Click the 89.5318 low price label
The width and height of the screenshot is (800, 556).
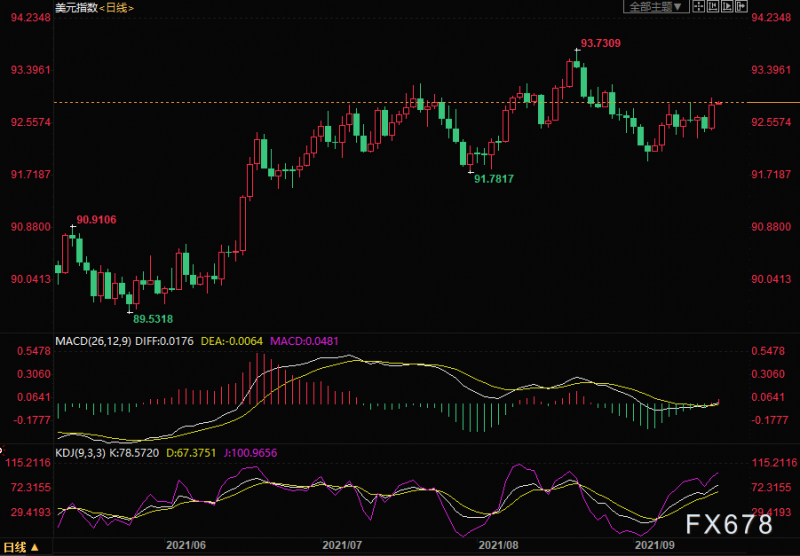point(153,319)
